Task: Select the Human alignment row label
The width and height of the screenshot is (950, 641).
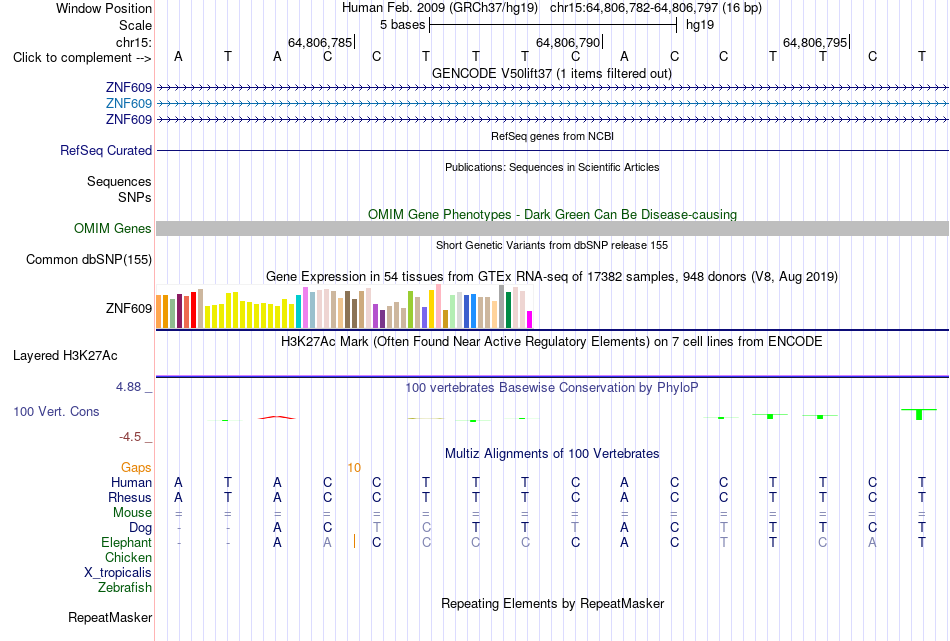Action: (x=131, y=483)
